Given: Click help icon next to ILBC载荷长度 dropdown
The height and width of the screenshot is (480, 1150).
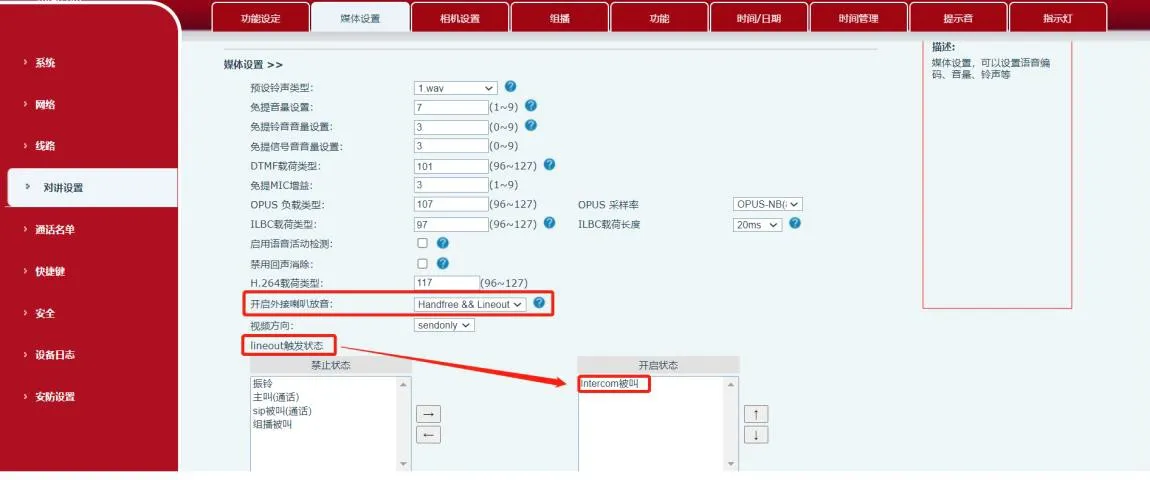Looking at the screenshot, I should 795,224.
